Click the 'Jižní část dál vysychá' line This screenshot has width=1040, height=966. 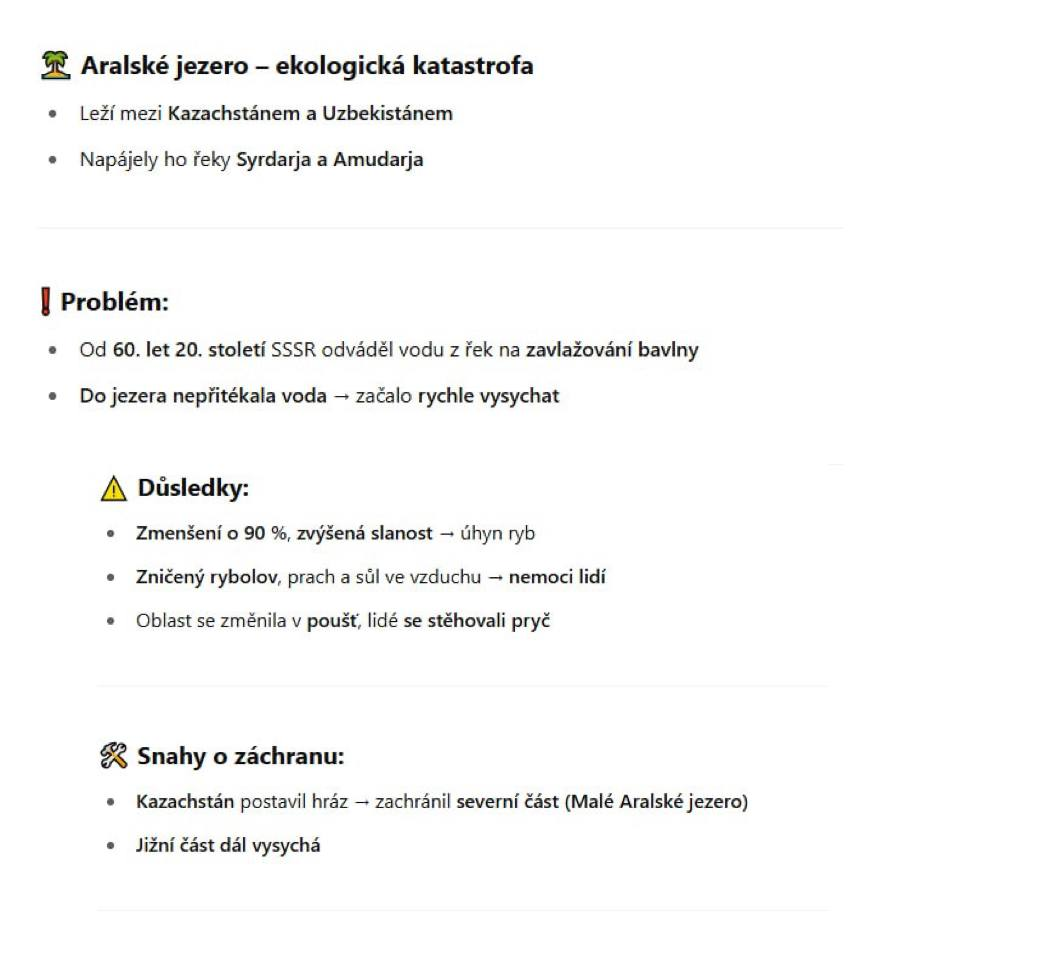point(228,845)
